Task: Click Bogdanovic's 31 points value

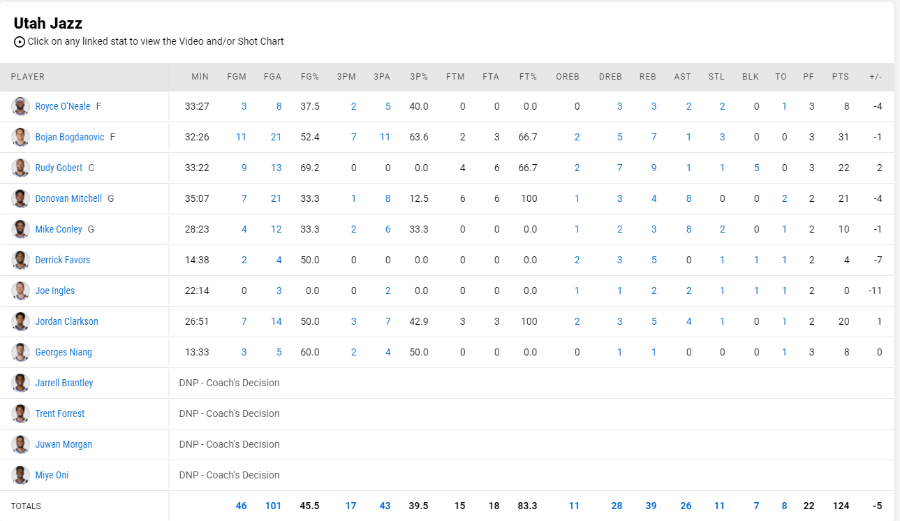Action: pos(843,137)
